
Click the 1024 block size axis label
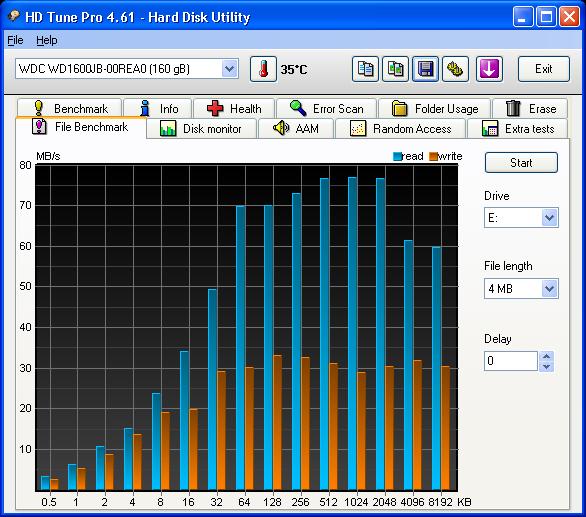point(356,502)
